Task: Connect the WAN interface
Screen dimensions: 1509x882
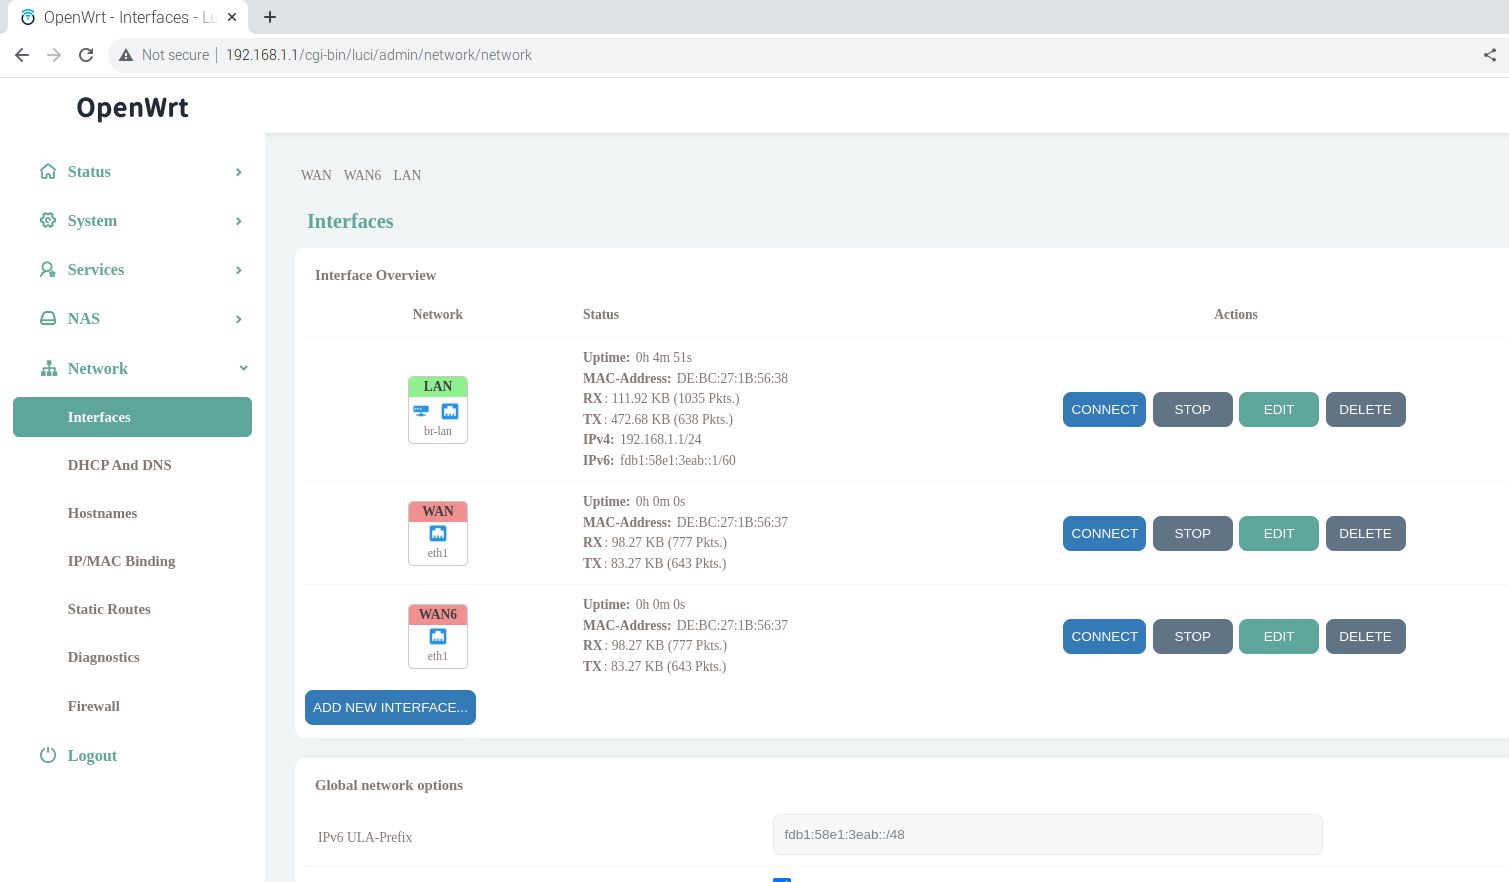Action: tap(1104, 533)
